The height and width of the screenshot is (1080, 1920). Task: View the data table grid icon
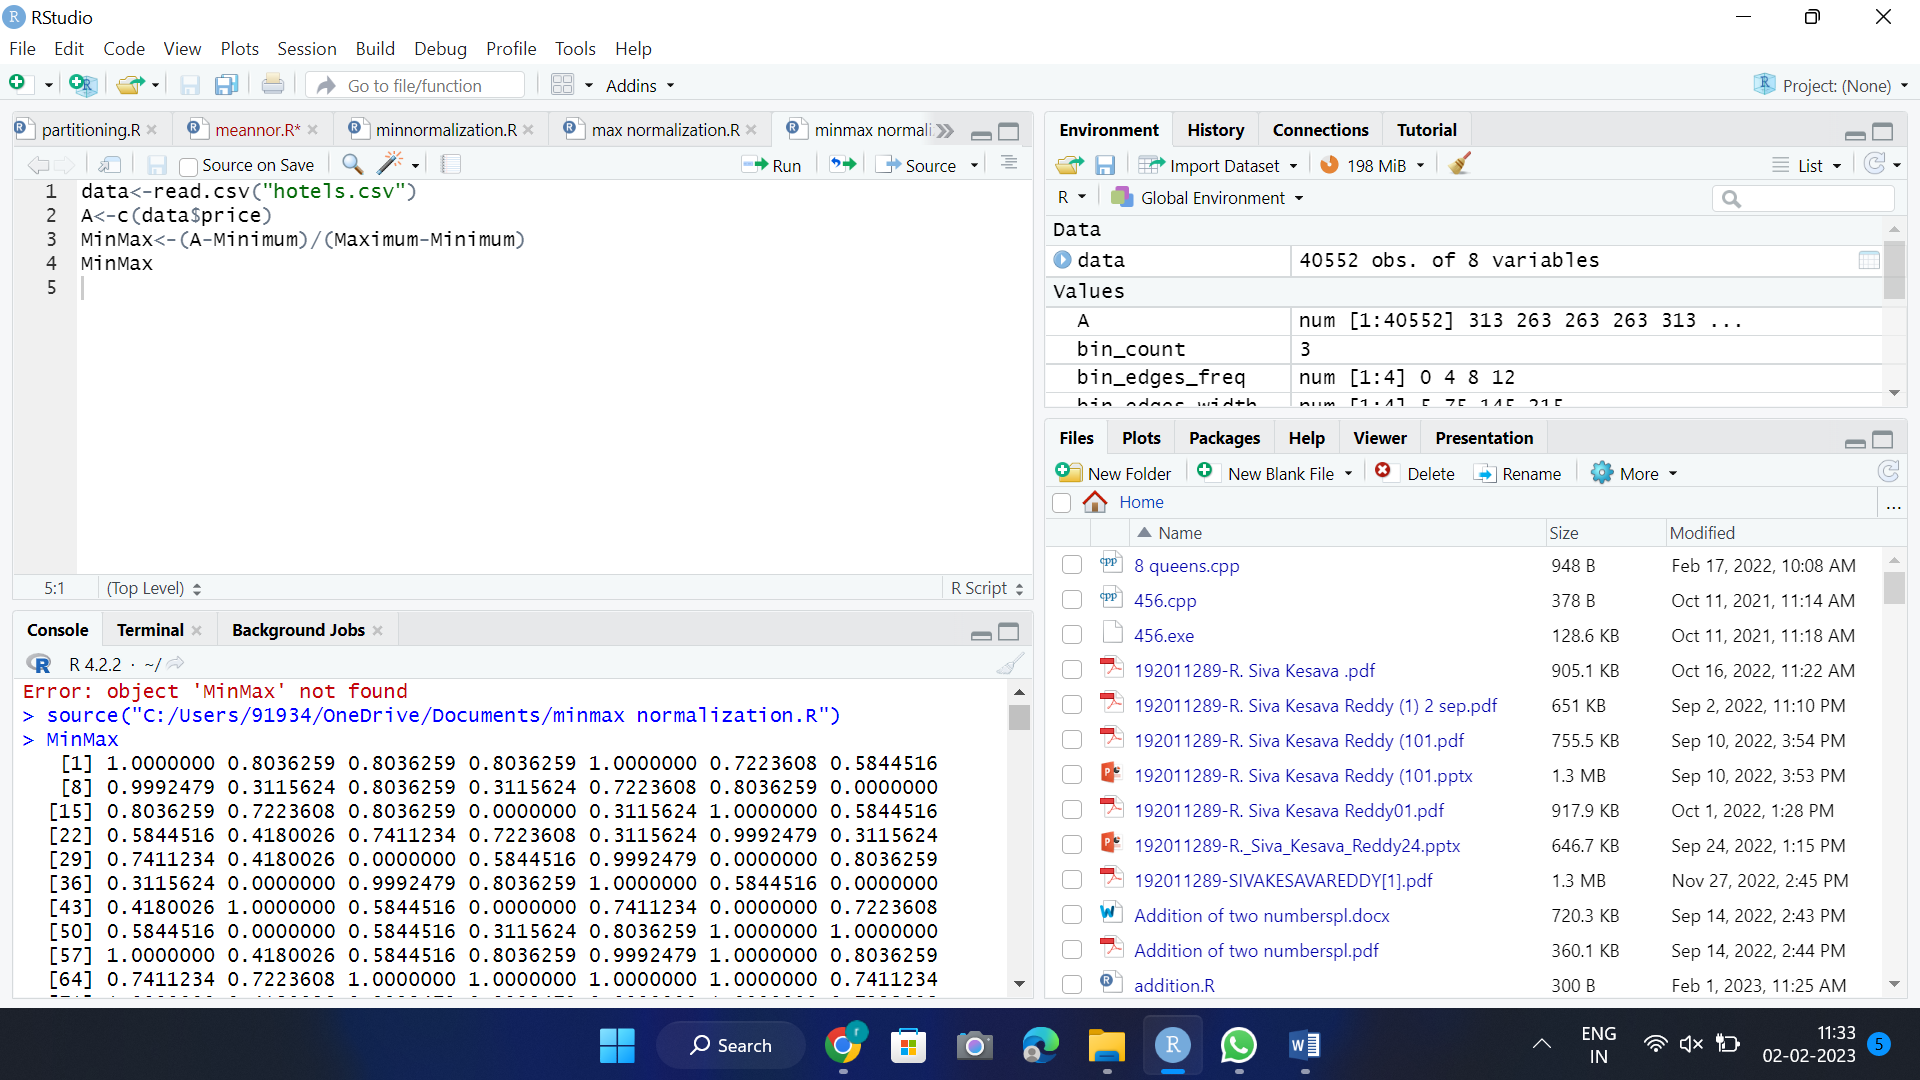pyautogui.click(x=1869, y=260)
